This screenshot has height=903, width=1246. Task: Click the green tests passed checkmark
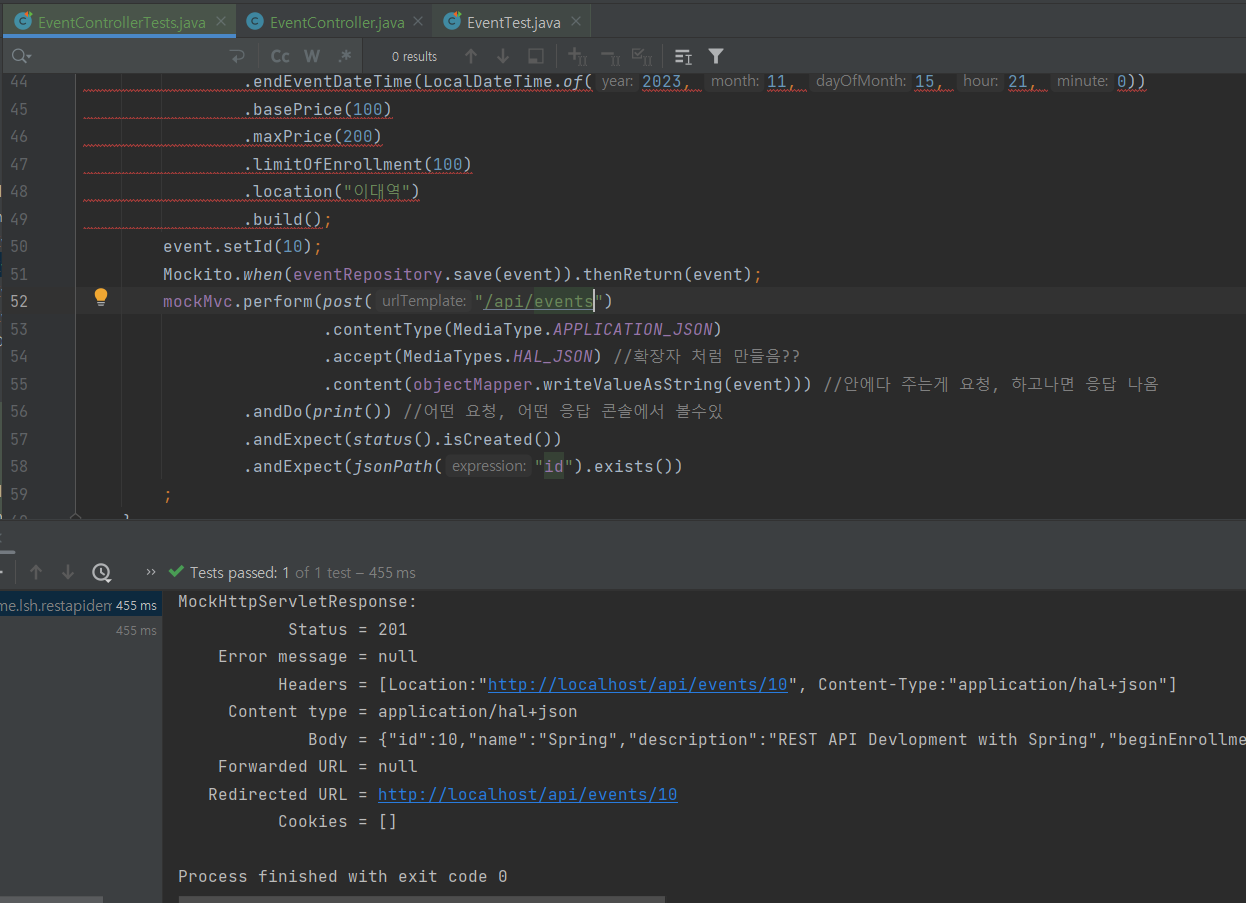click(x=177, y=572)
